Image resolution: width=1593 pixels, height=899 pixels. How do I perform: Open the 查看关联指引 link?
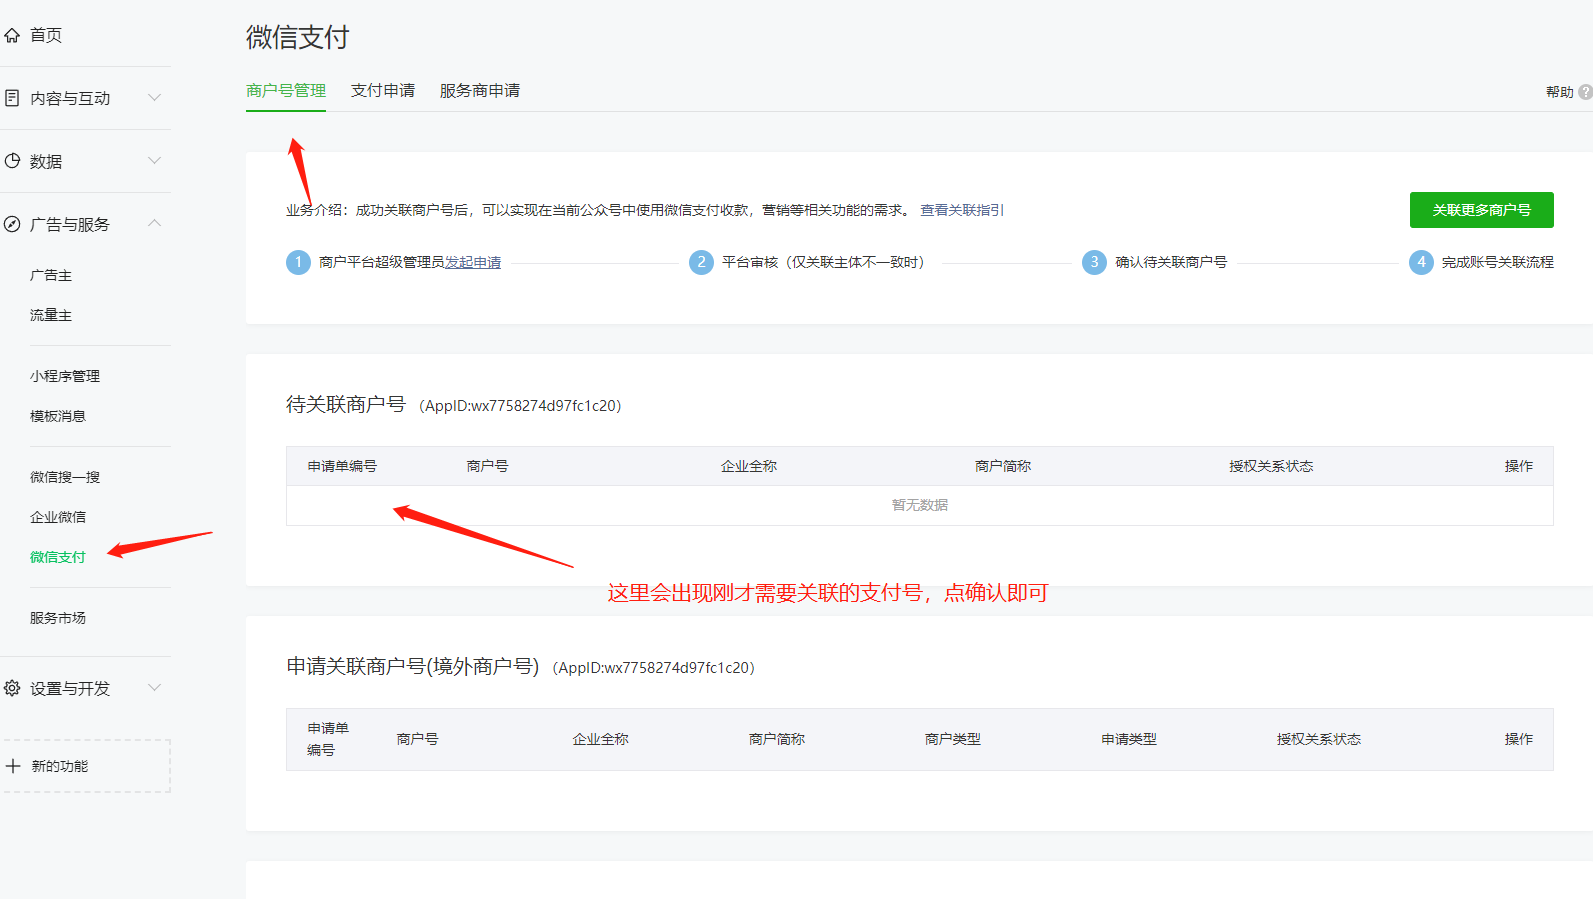coord(962,210)
